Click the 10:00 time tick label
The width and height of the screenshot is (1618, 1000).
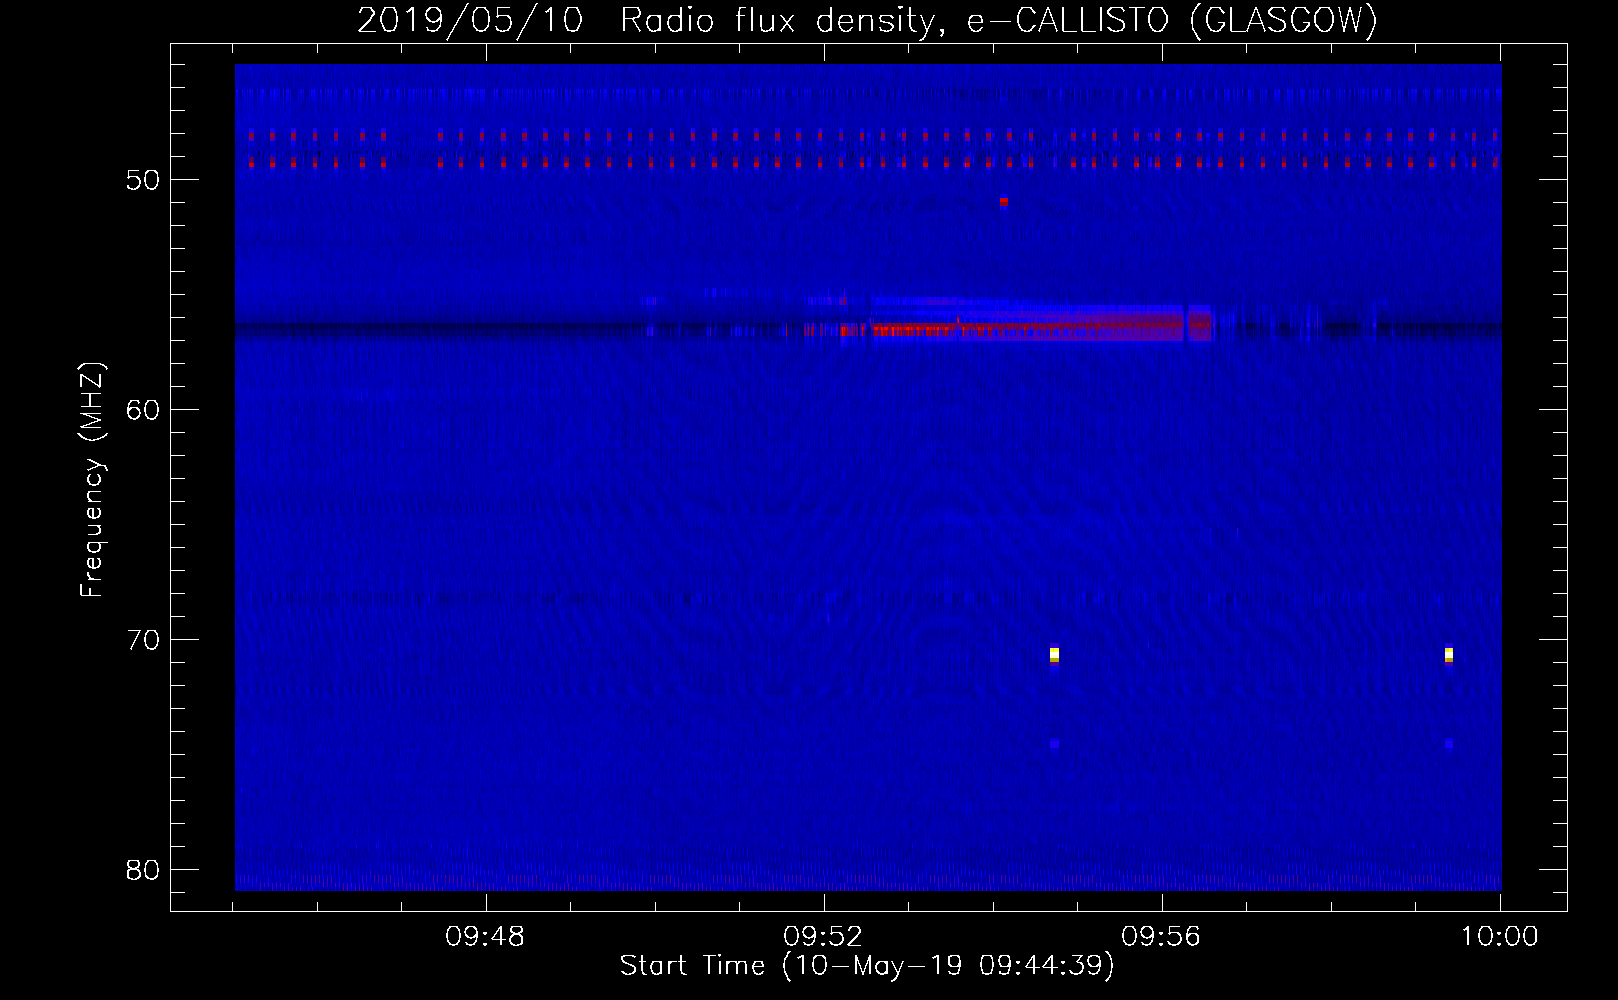tap(1499, 937)
